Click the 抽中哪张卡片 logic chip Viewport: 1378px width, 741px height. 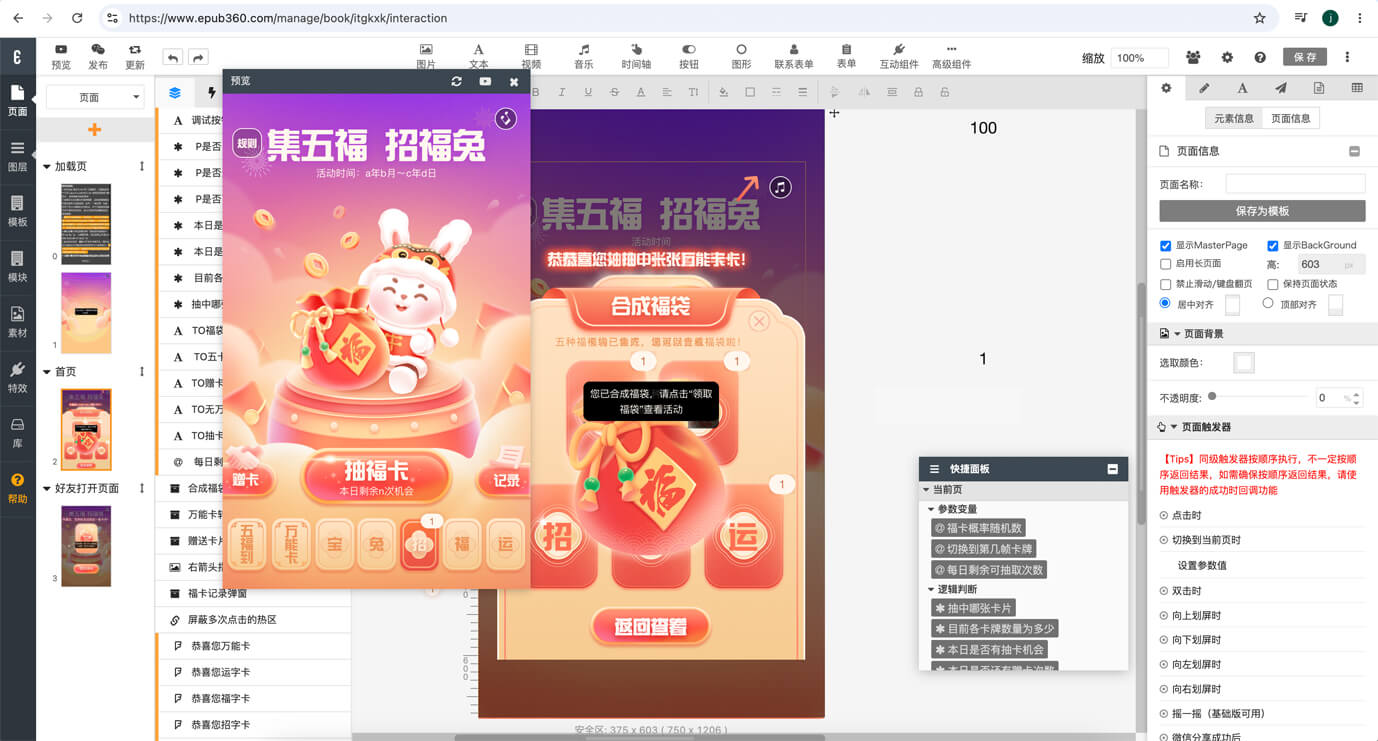(x=973, y=608)
